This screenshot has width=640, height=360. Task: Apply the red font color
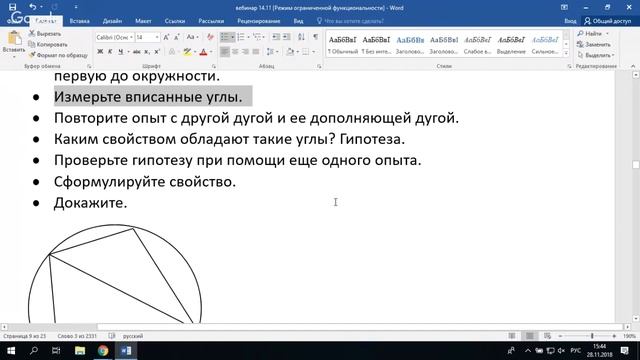pos(203,52)
